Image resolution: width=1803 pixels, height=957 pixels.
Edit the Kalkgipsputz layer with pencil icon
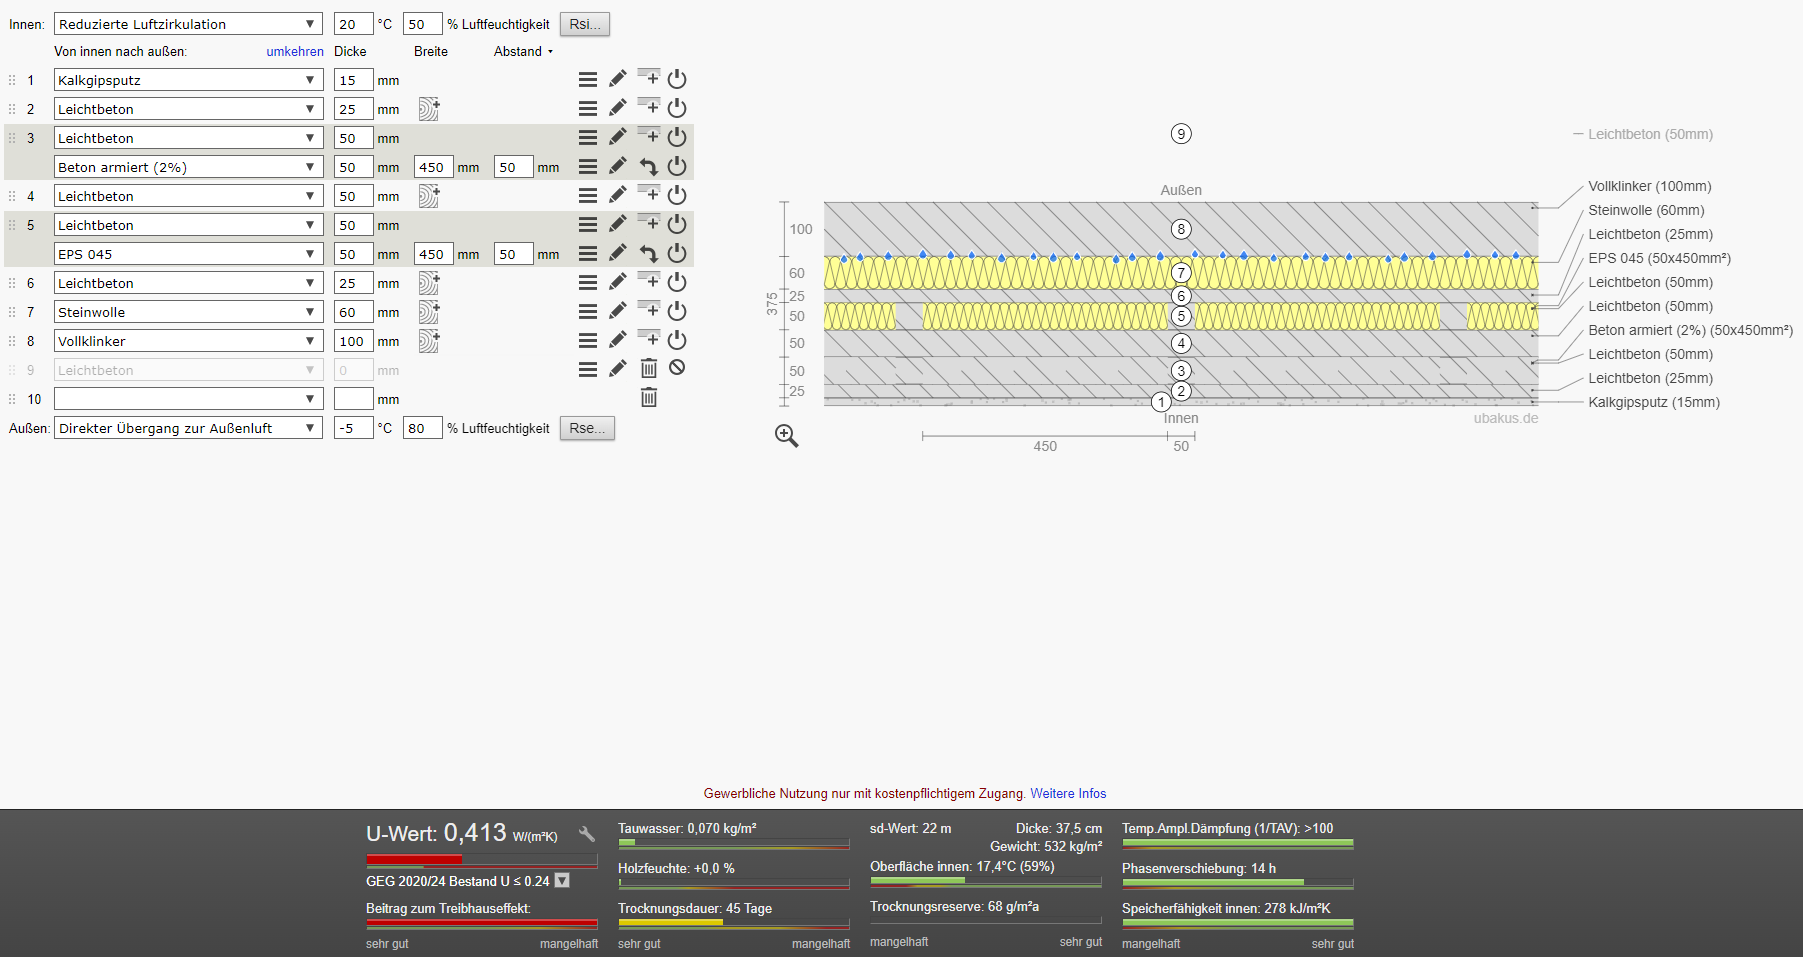click(618, 79)
